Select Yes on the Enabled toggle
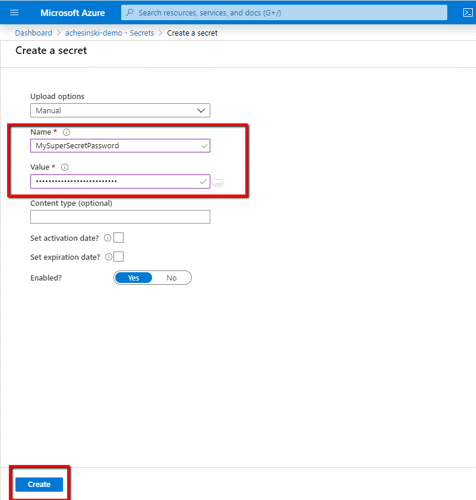The height and width of the screenshot is (500, 476). [134, 278]
